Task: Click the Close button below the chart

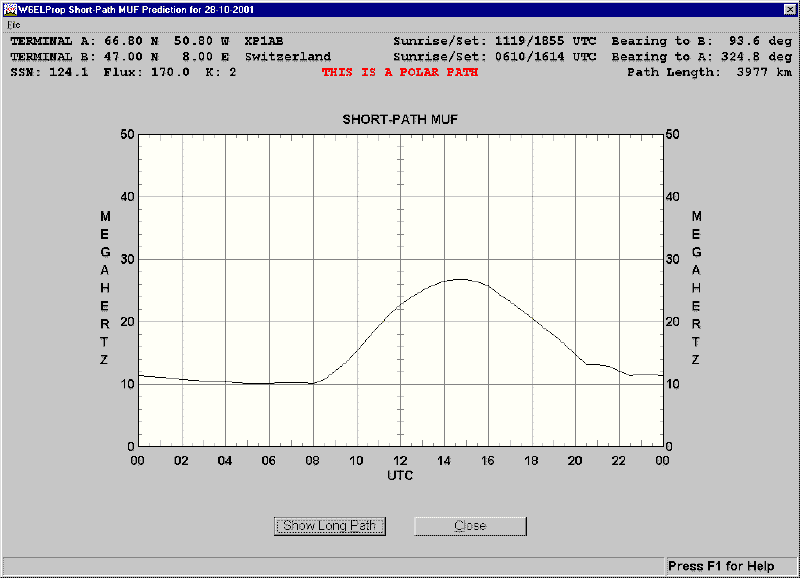Action: 470,526
